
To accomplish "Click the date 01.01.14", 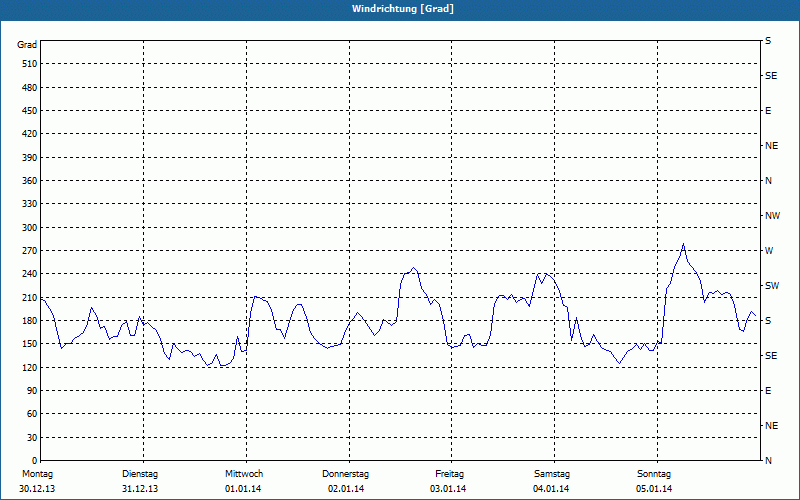I will 243,489.
